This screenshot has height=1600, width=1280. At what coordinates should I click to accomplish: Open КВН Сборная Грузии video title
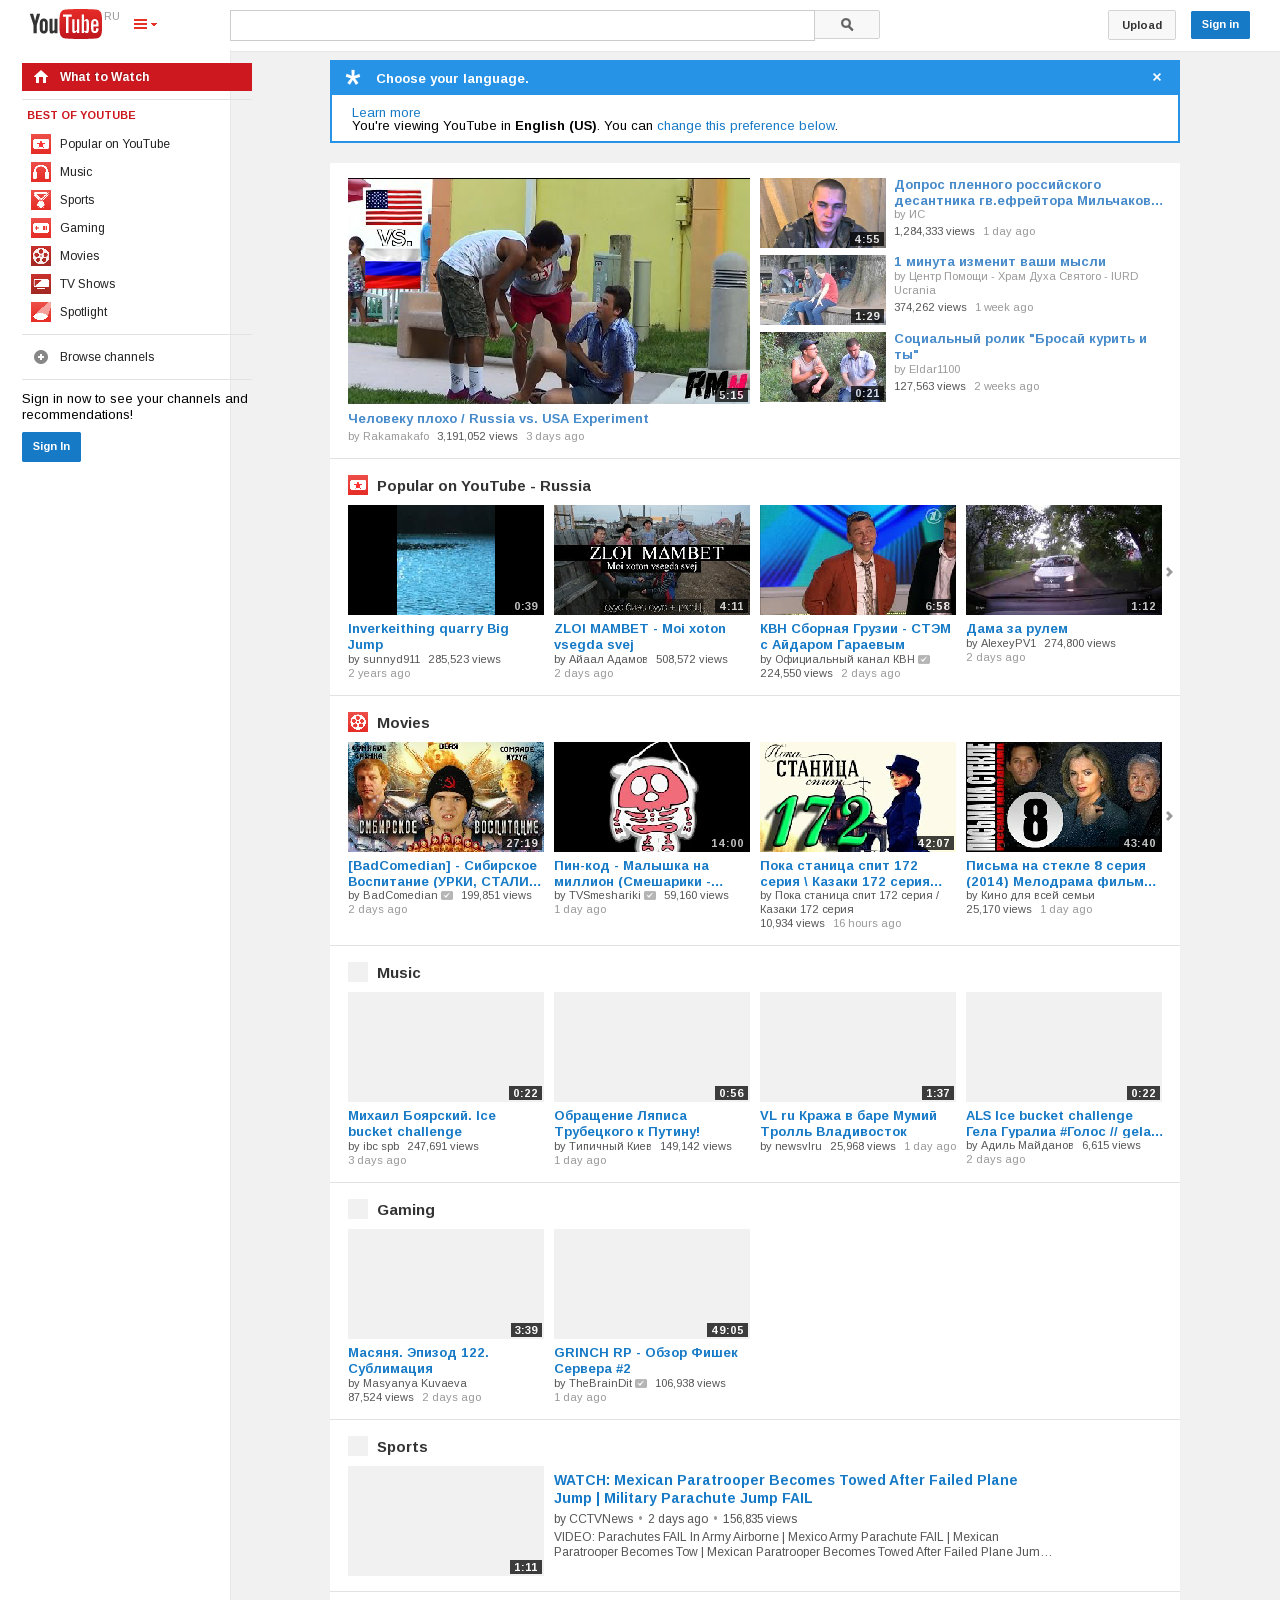[x=856, y=637]
